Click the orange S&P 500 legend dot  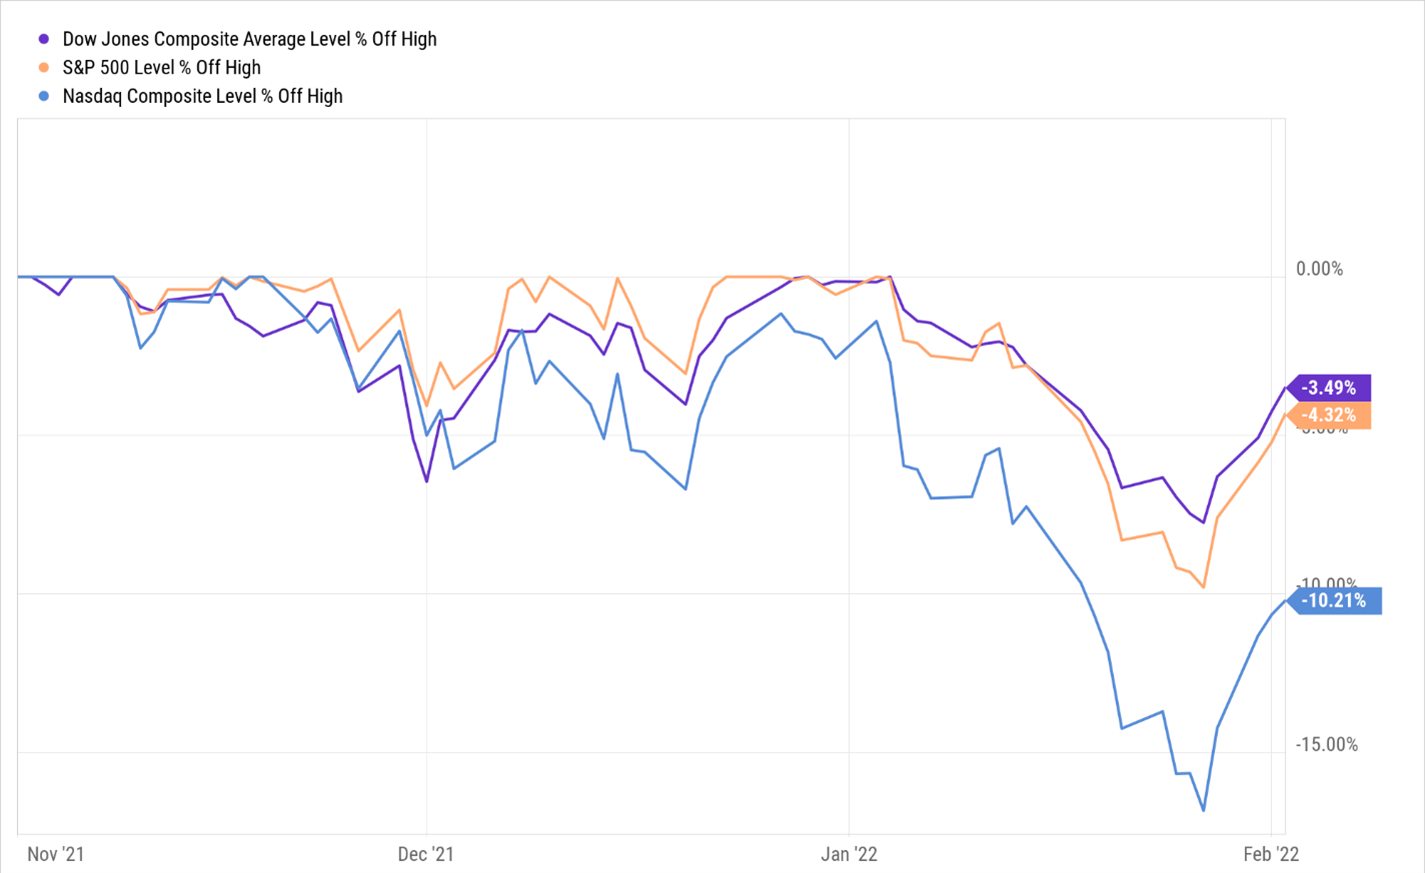click(x=44, y=68)
